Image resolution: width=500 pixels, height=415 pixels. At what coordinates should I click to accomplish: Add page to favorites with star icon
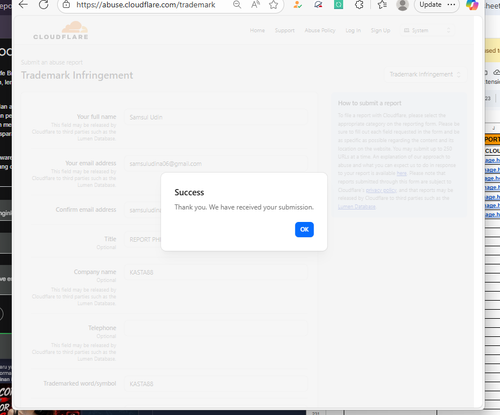pos(273,5)
